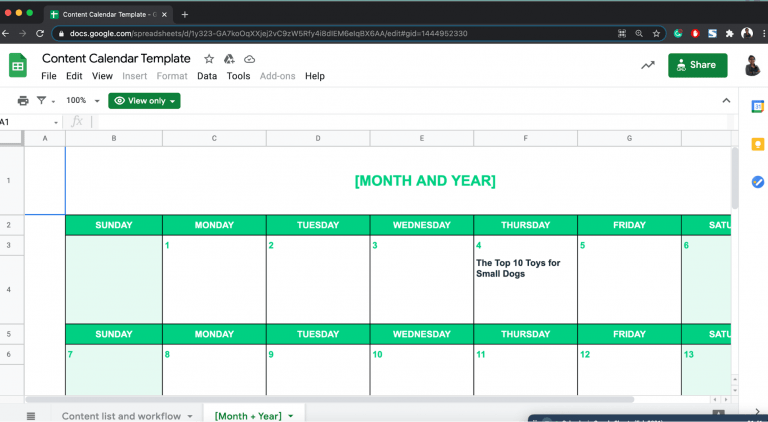
Task: Open the 100% zoom level dropdown
Action: 83,101
